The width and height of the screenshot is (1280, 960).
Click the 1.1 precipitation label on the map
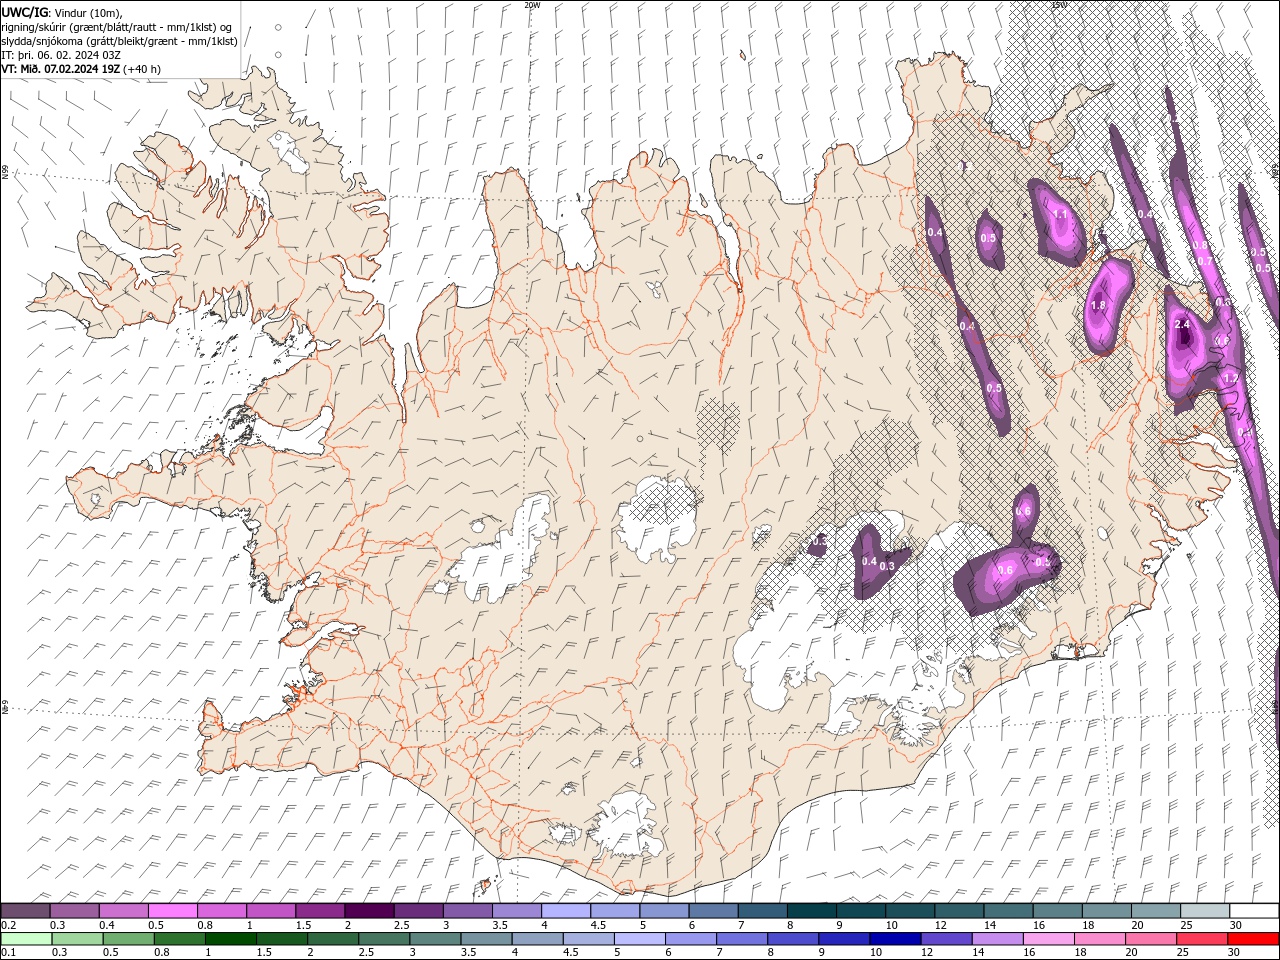pos(1060,214)
